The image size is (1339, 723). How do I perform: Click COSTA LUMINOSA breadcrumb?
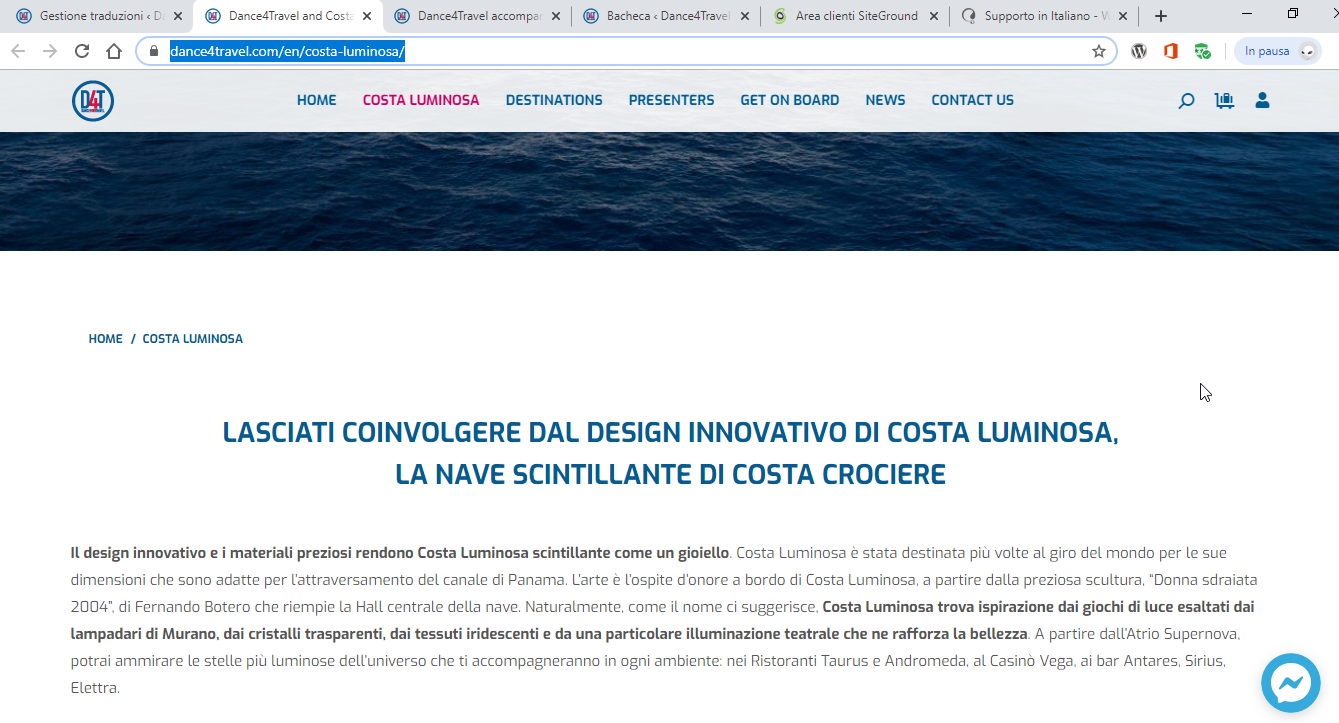click(x=193, y=339)
